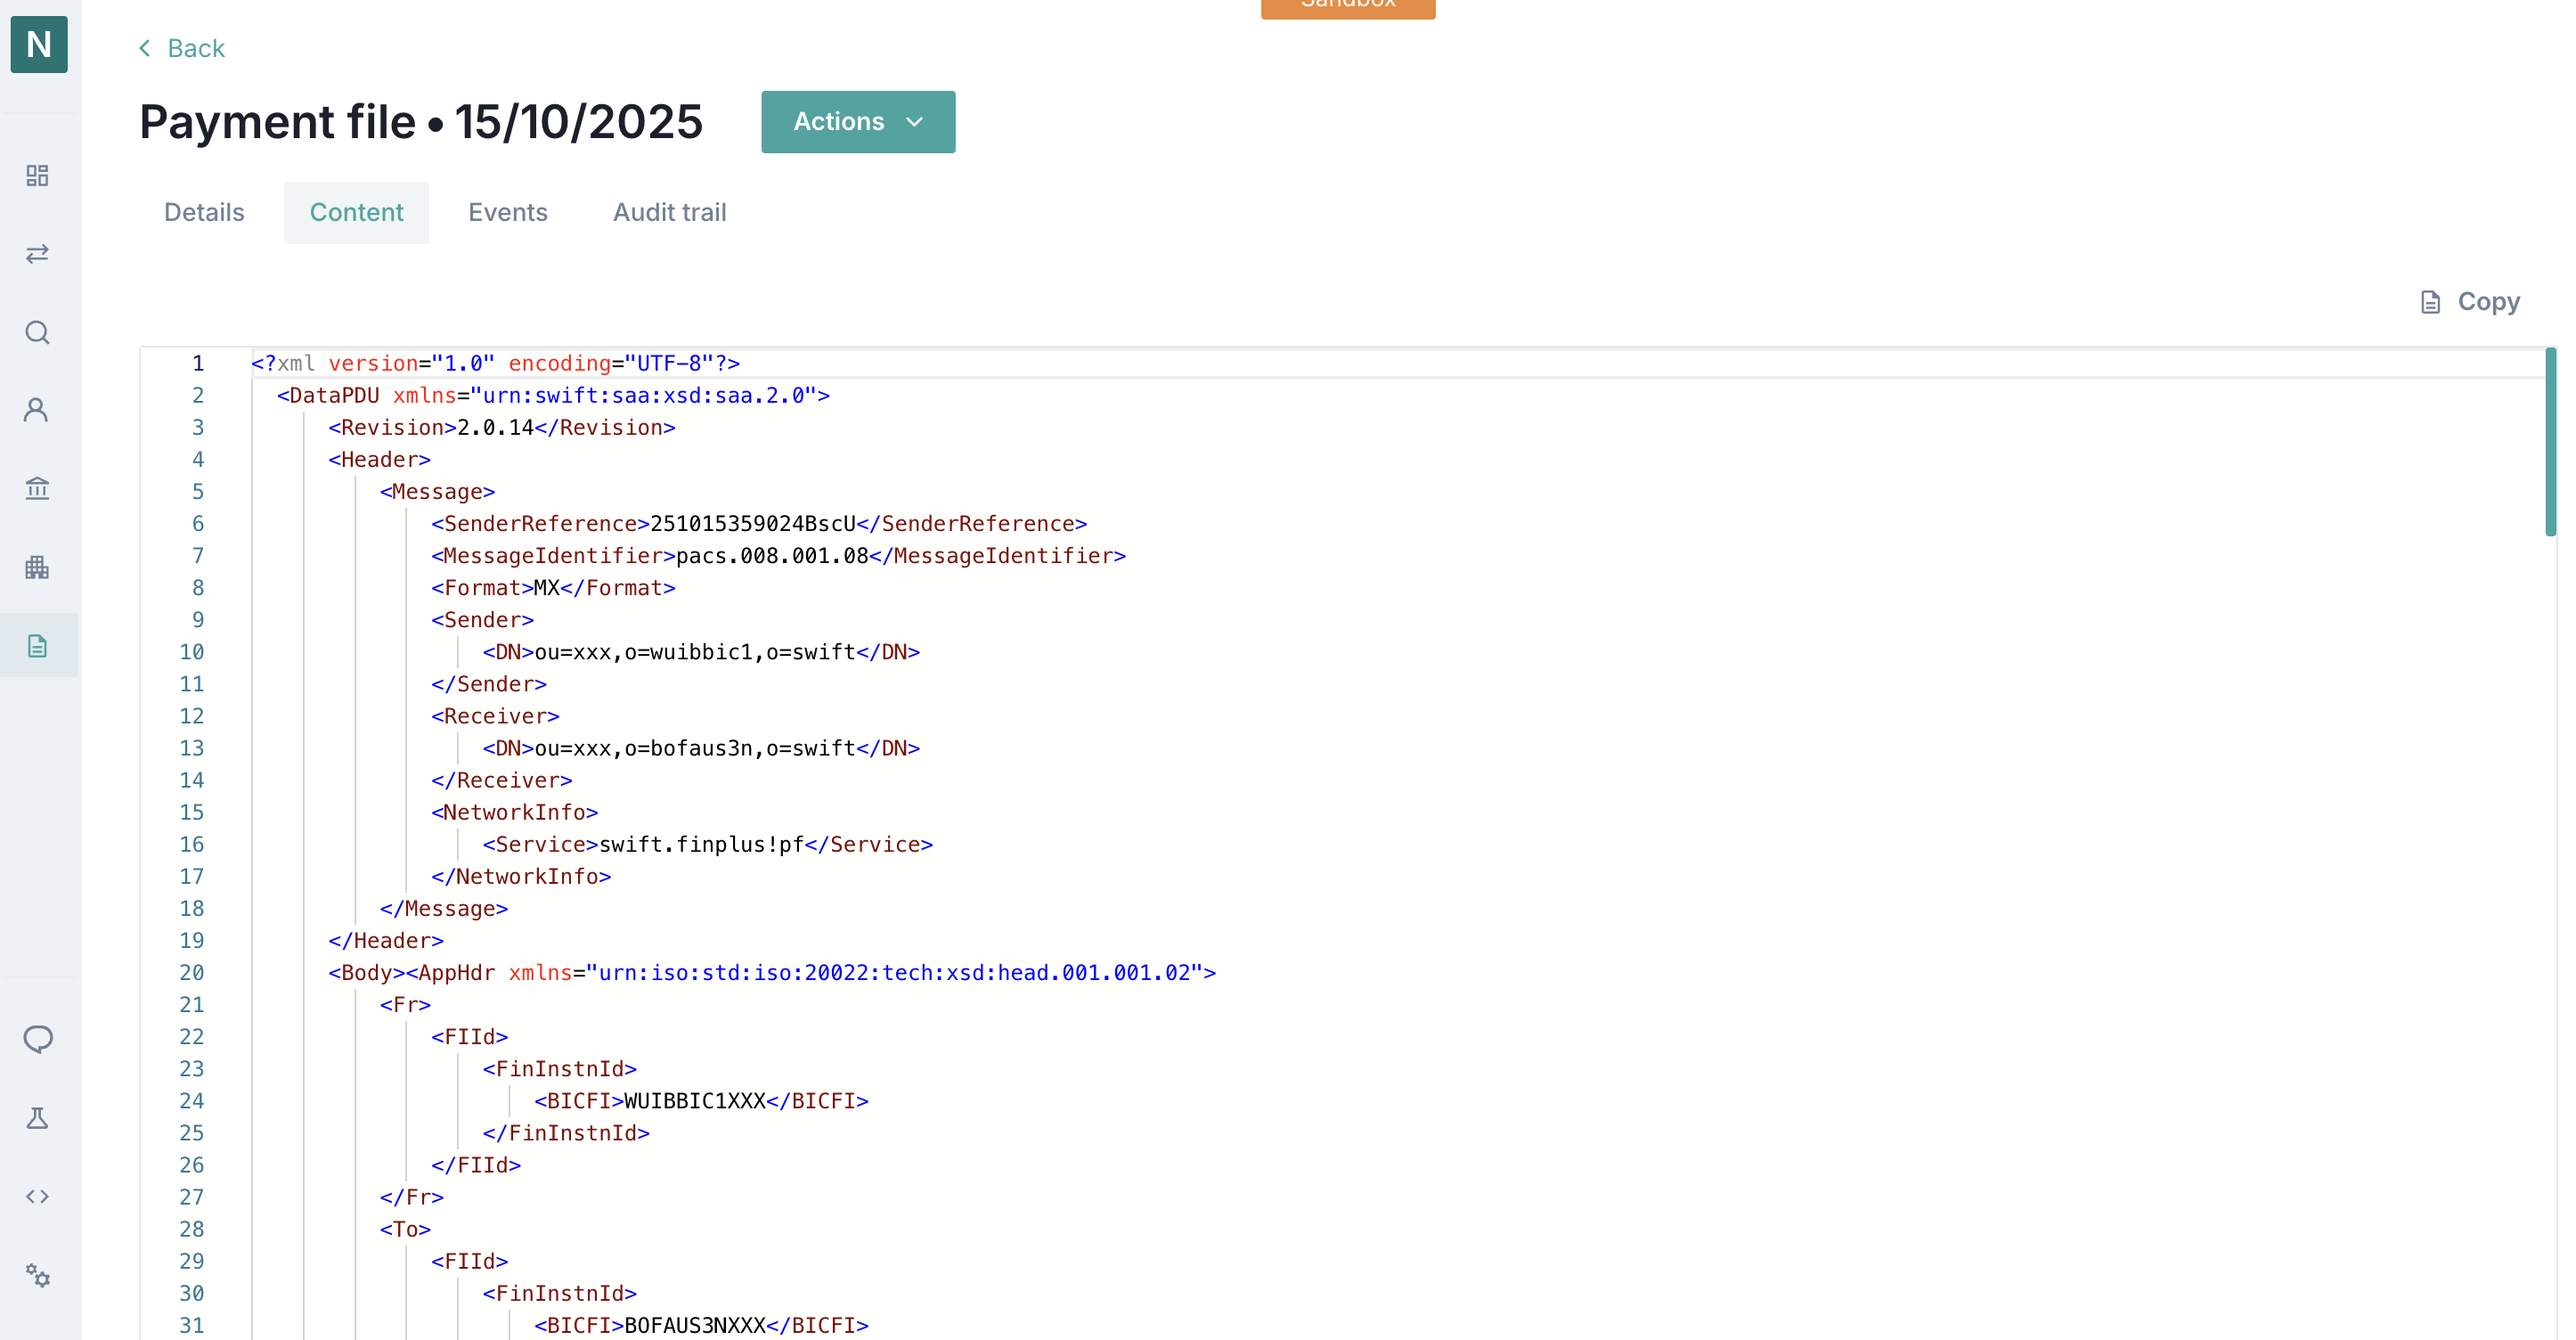Open the Audit trail tab

point(669,212)
